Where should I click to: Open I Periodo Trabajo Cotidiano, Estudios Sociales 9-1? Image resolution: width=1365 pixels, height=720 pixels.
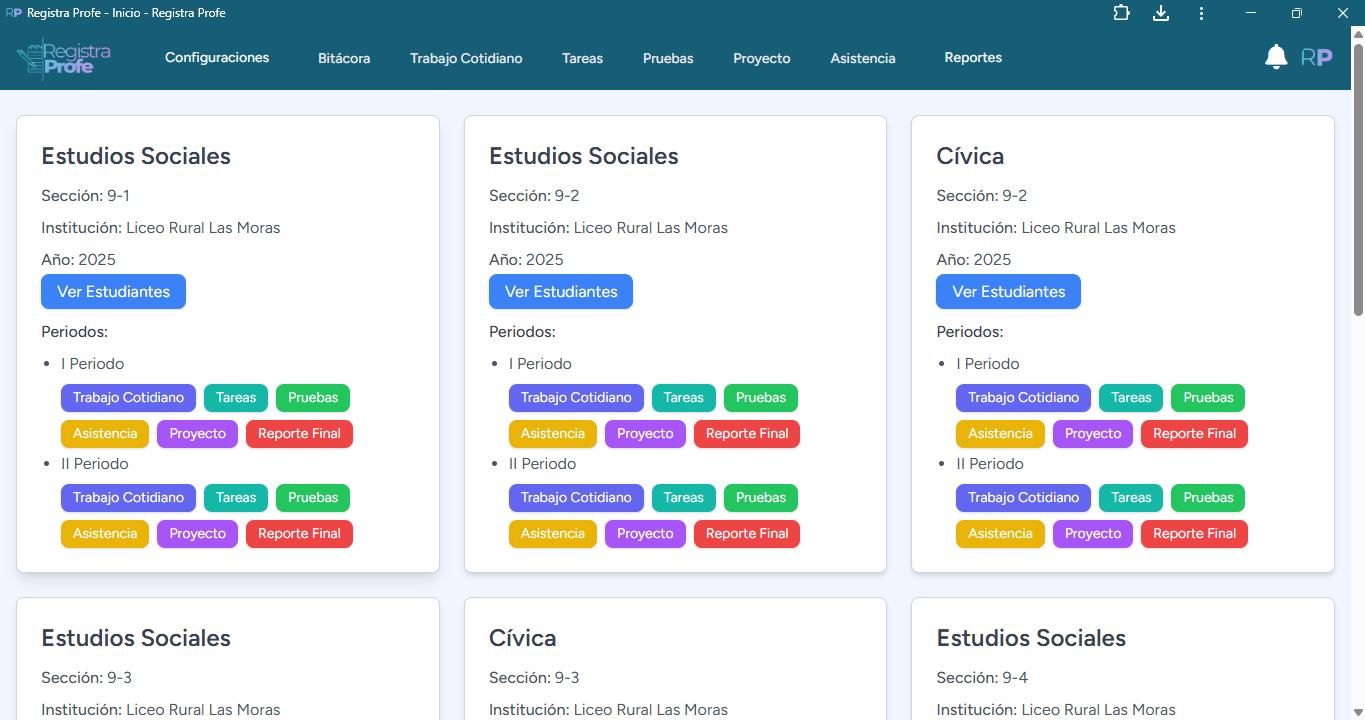pos(128,398)
